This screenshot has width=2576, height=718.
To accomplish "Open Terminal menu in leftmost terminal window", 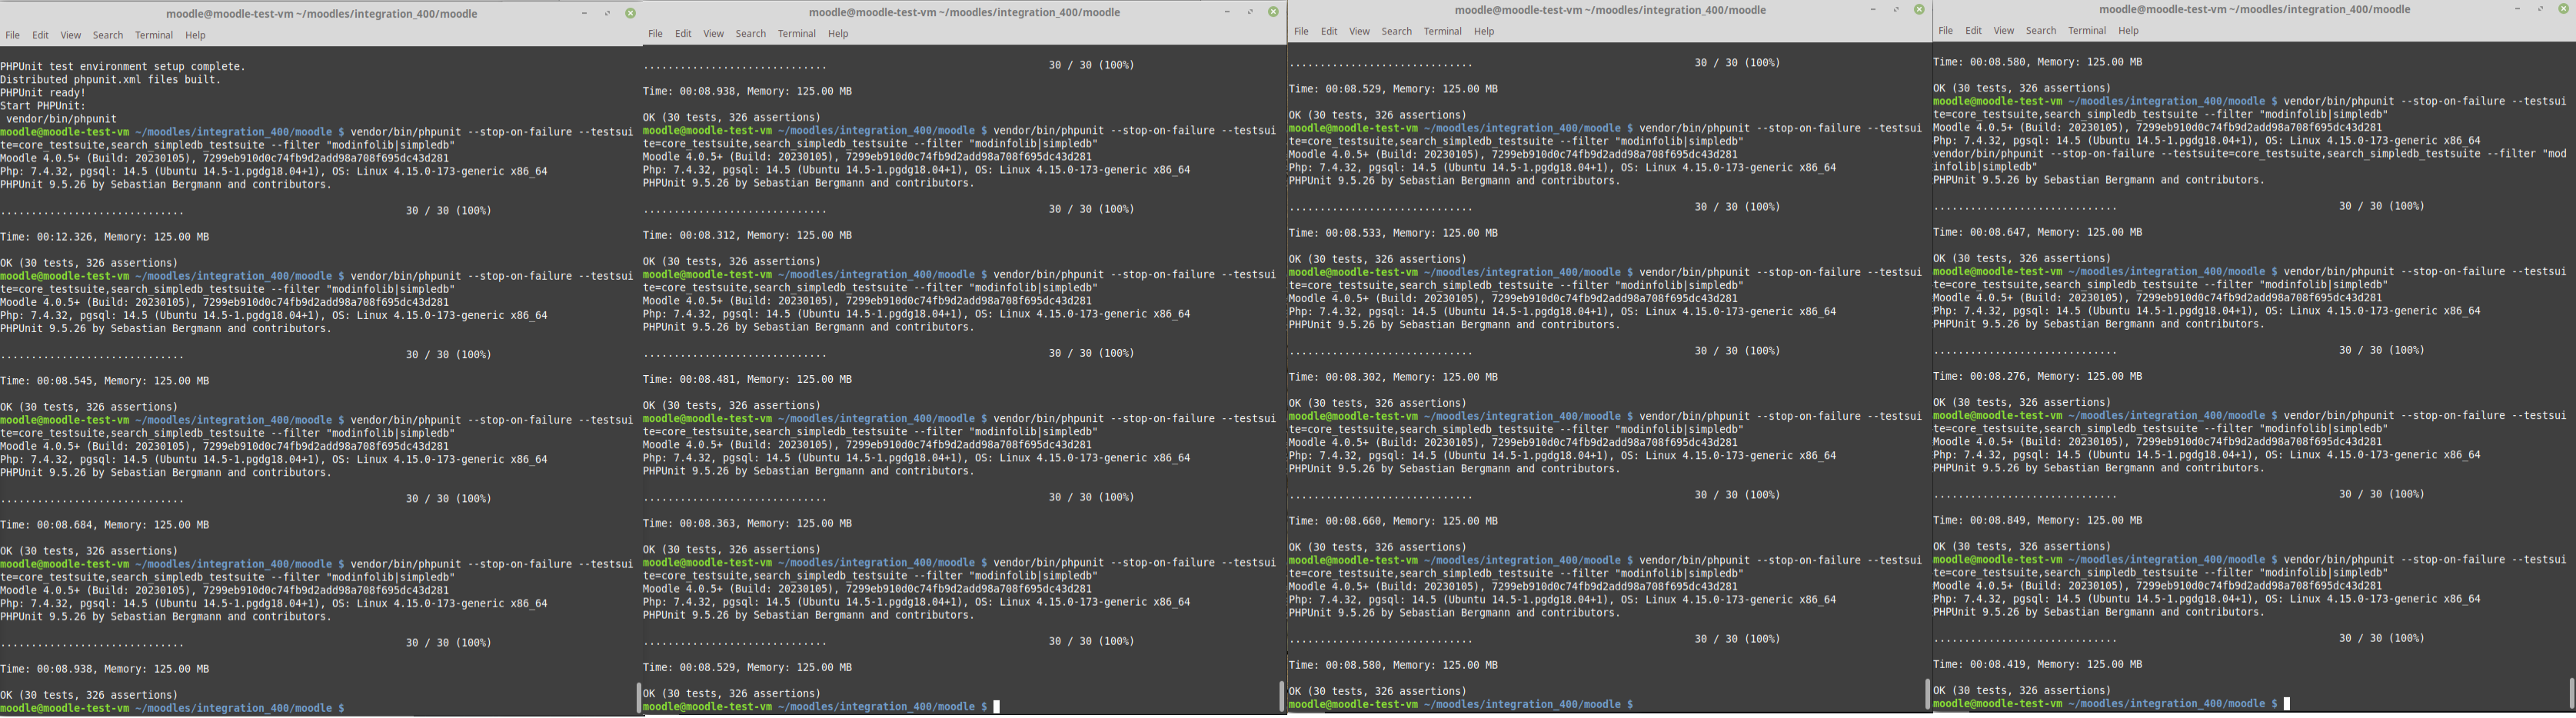I will pyautogui.click(x=154, y=35).
